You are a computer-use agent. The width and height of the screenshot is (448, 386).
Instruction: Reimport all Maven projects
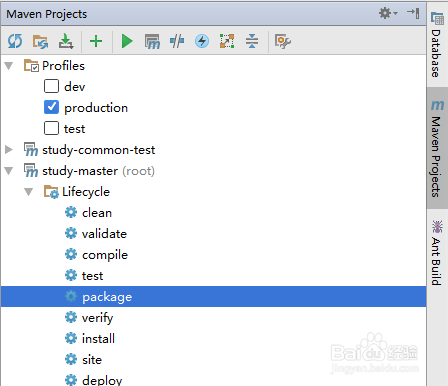coord(15,41)
